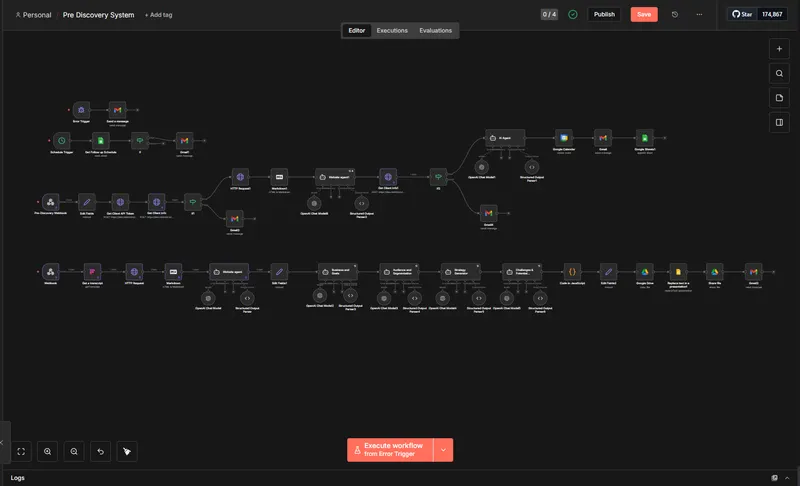This screenshot has height=486, width=800.
Task: Click Add tag next to workflow name
Action: (158, 15)
